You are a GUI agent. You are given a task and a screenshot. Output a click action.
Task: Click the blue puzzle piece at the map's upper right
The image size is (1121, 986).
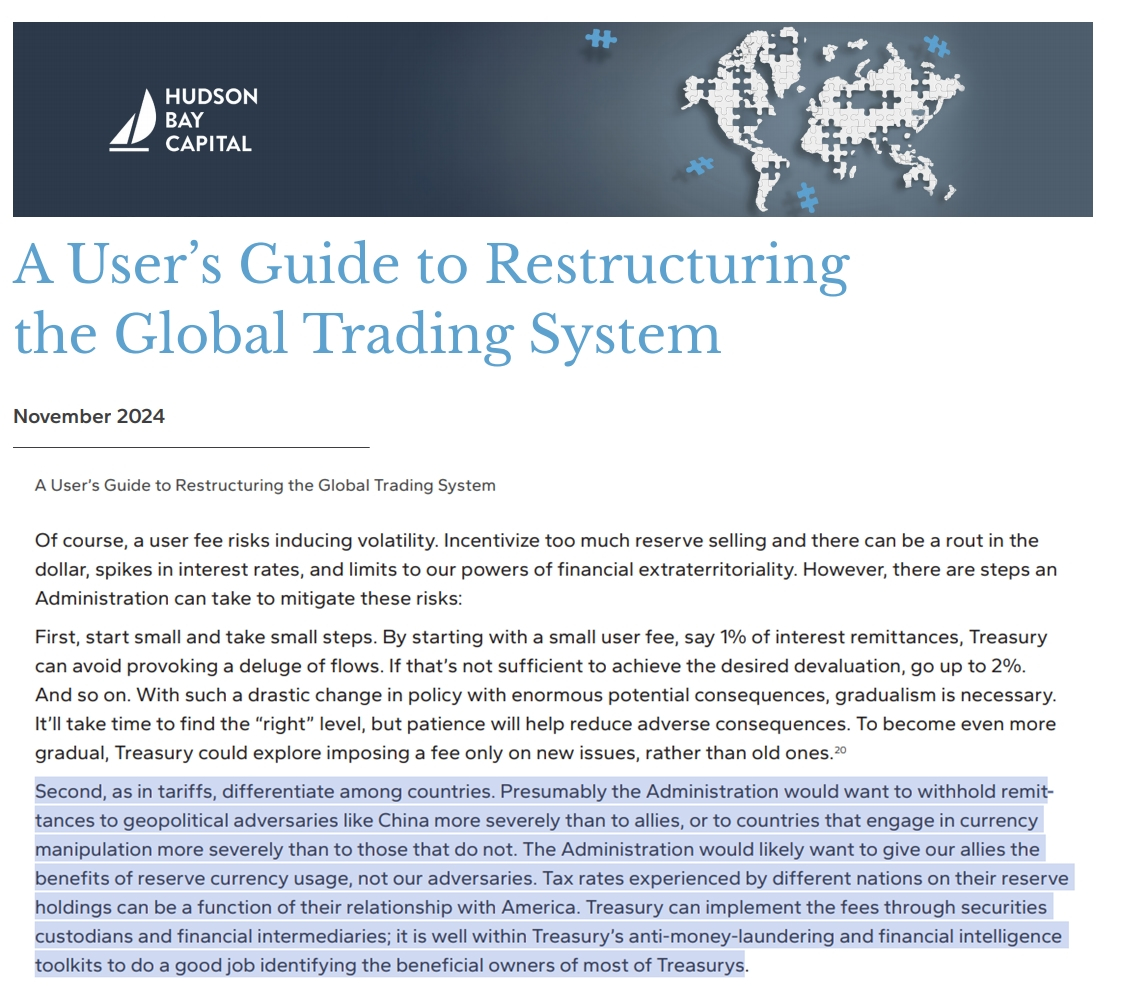click(x=936, y=46)
